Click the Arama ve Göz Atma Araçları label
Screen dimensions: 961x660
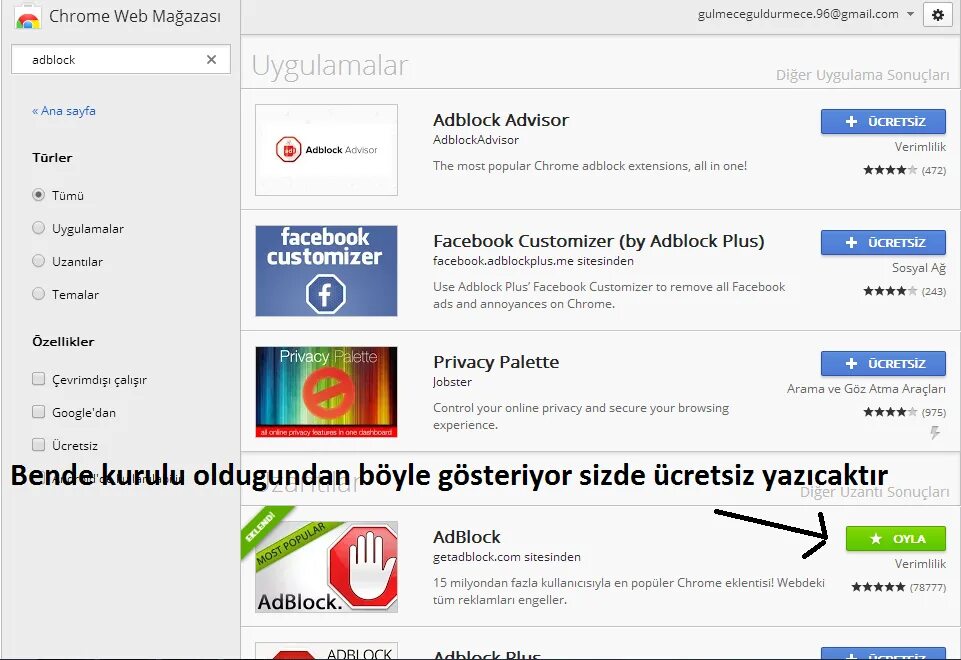point(866,389)
